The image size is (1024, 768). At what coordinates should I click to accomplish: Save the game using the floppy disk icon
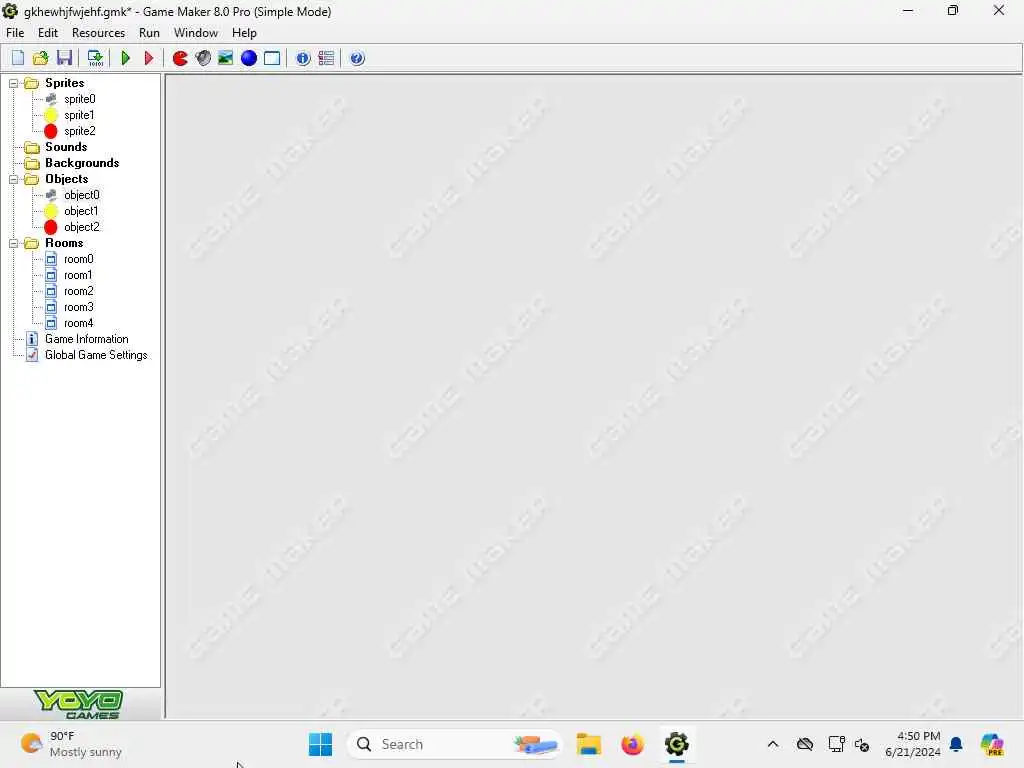64,58
